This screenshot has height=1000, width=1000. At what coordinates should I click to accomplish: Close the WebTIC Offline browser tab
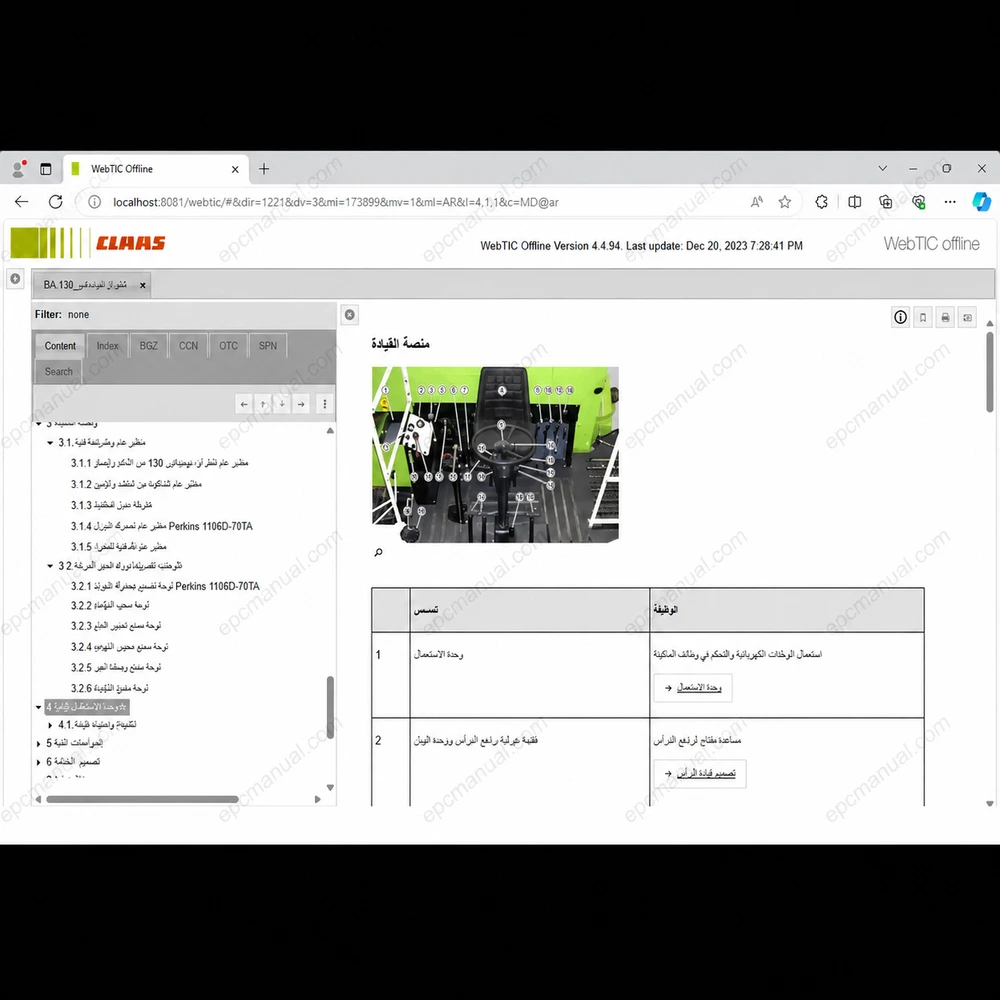235,169
